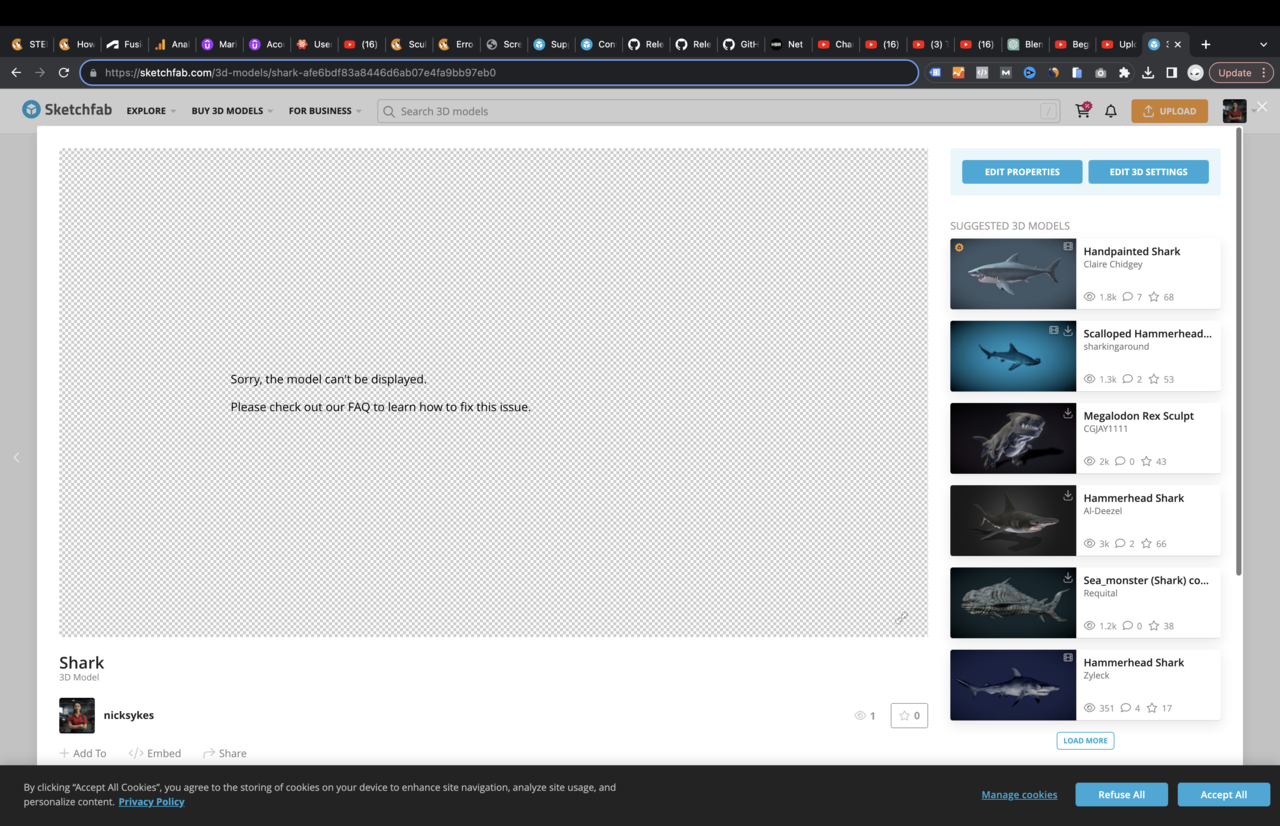Download the Megalodon Rex Sculpt model
1280x826 pixels.
(1066, 412)
